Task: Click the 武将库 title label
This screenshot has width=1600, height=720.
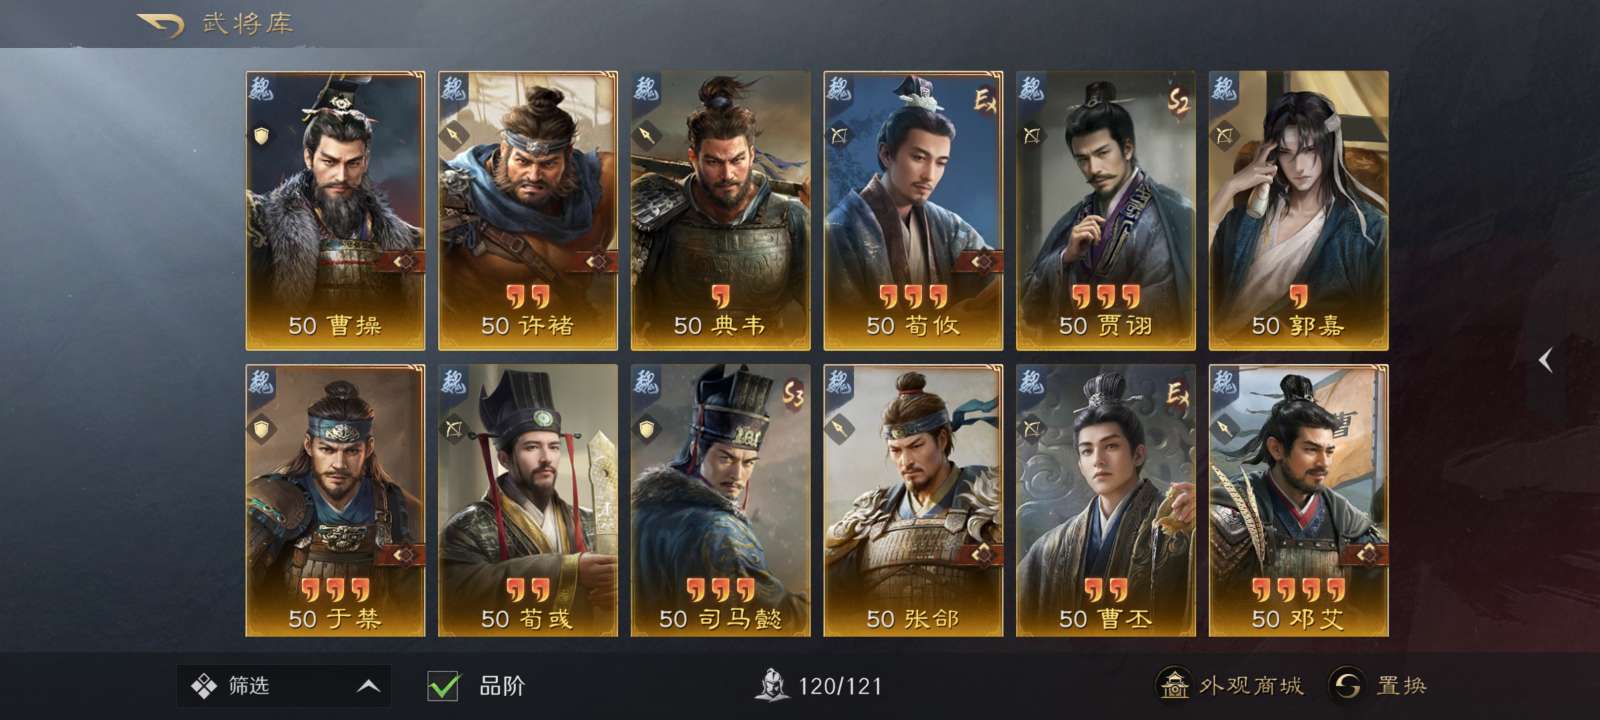Action: (x=247, y=23)
